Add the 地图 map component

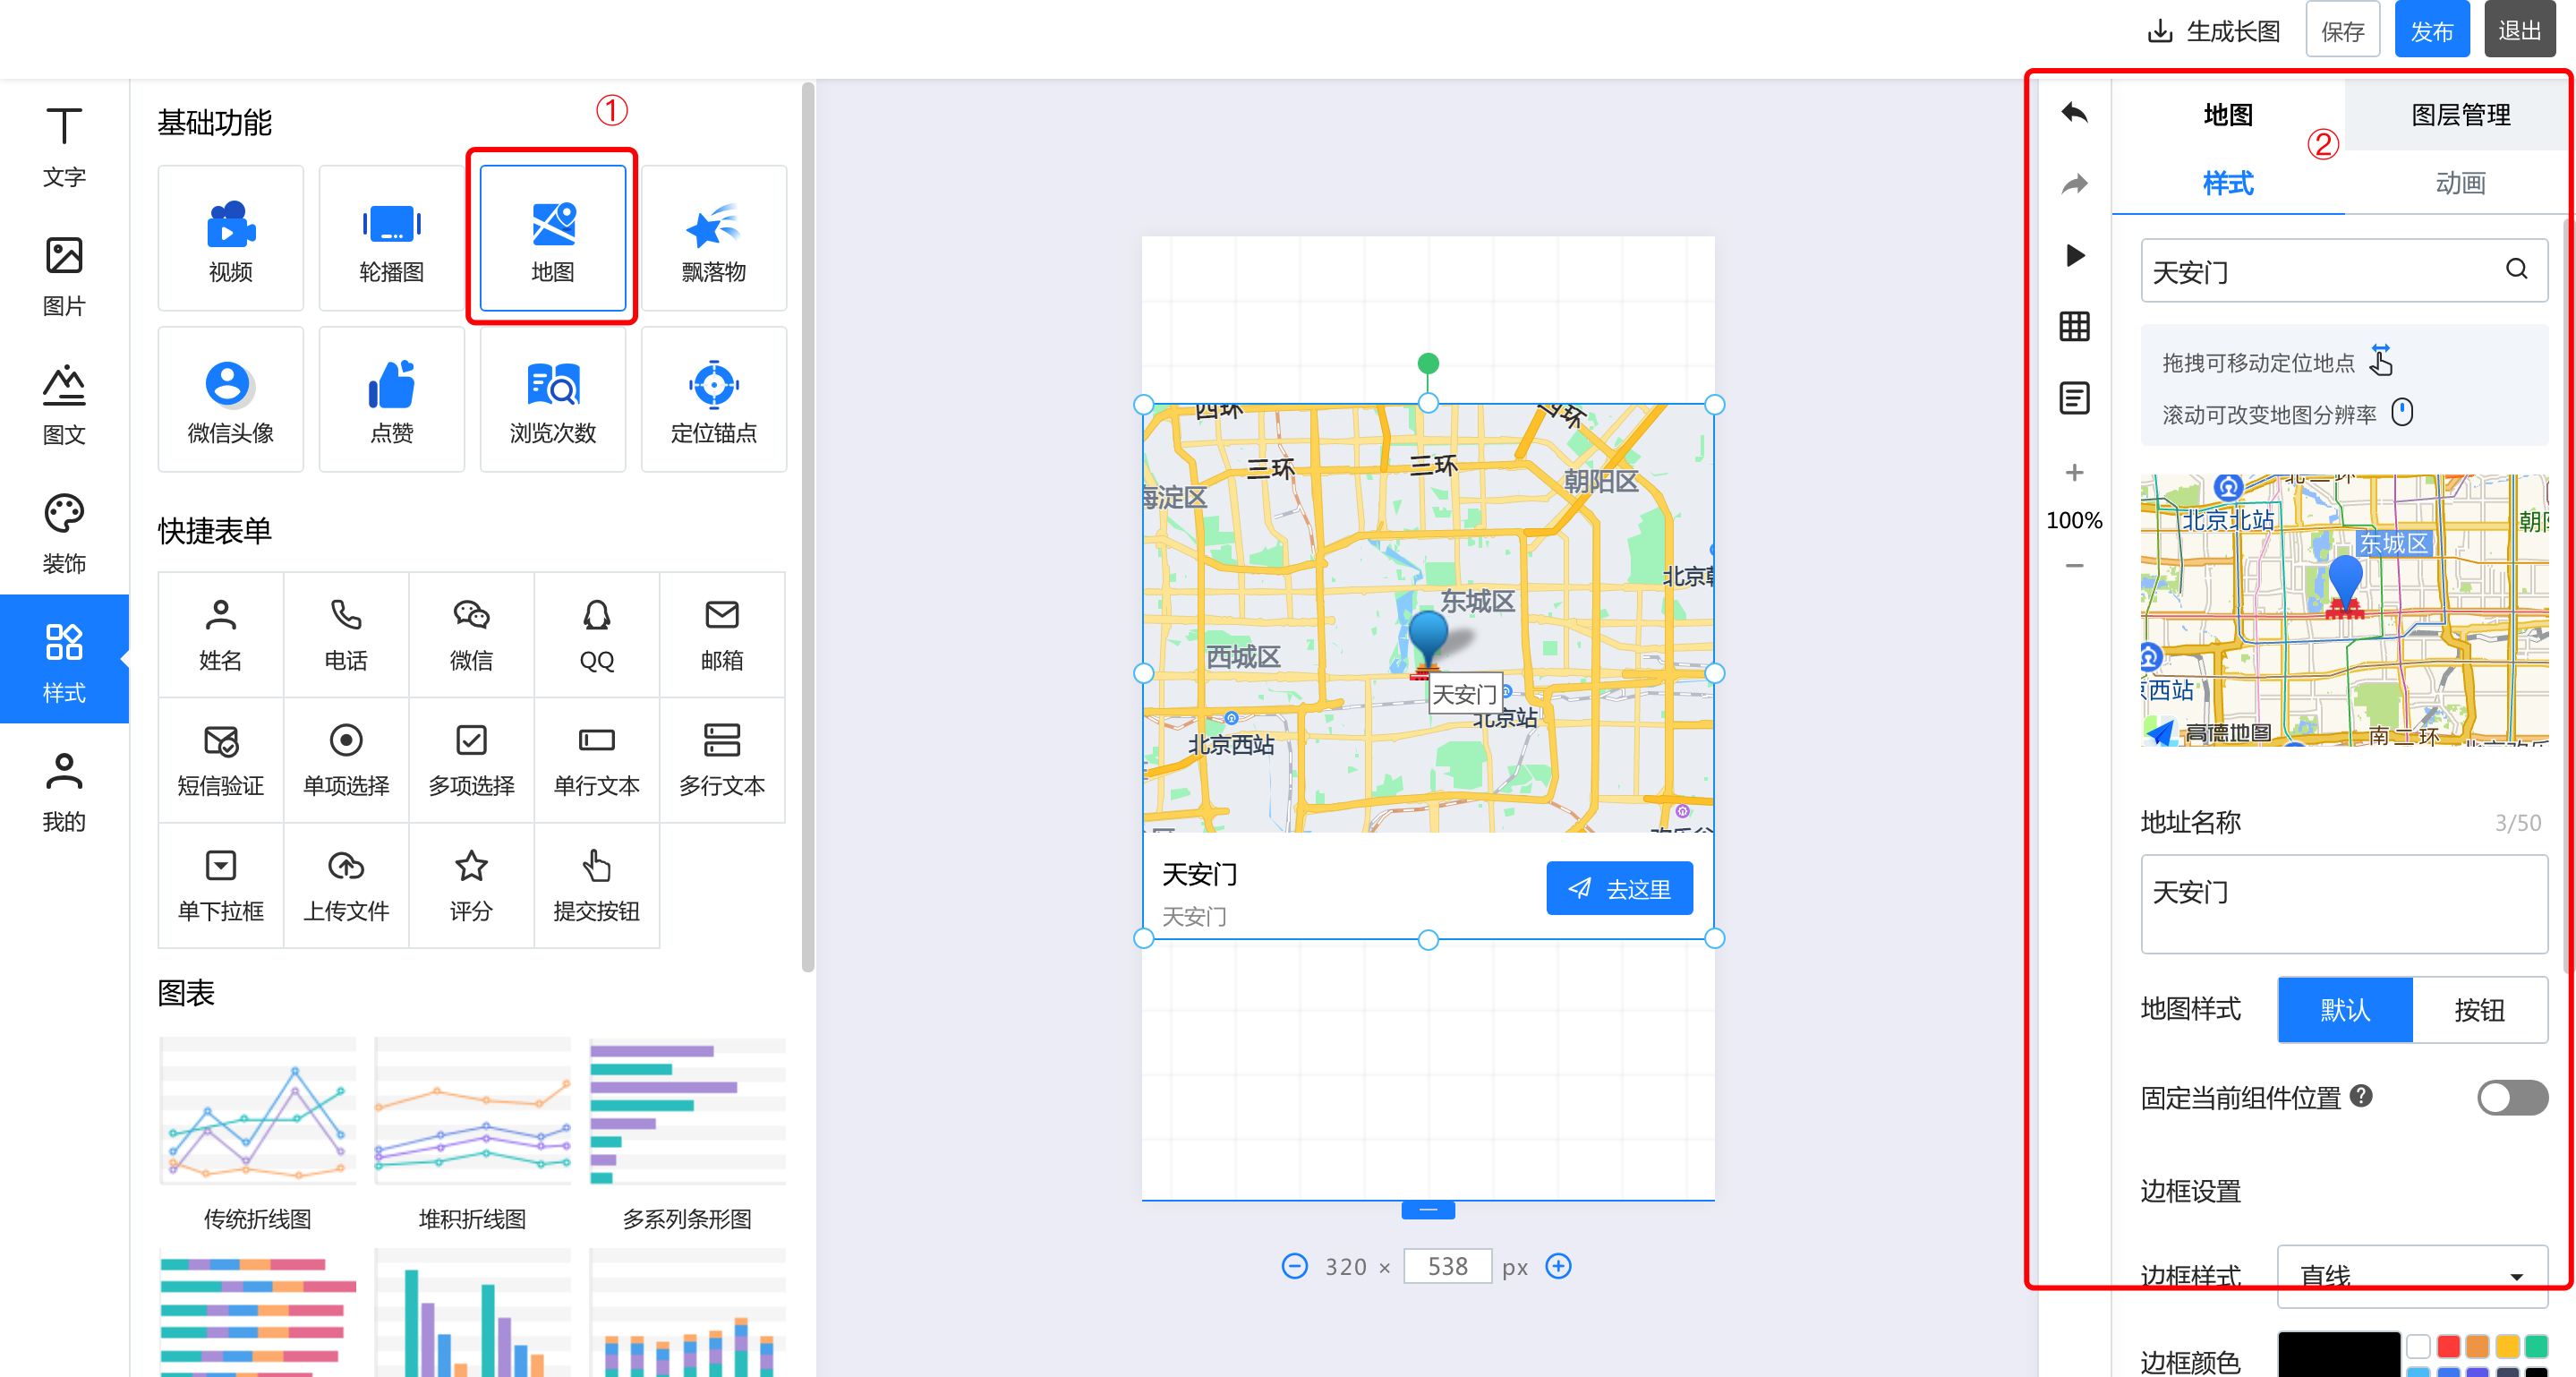(x=552, y=238)
